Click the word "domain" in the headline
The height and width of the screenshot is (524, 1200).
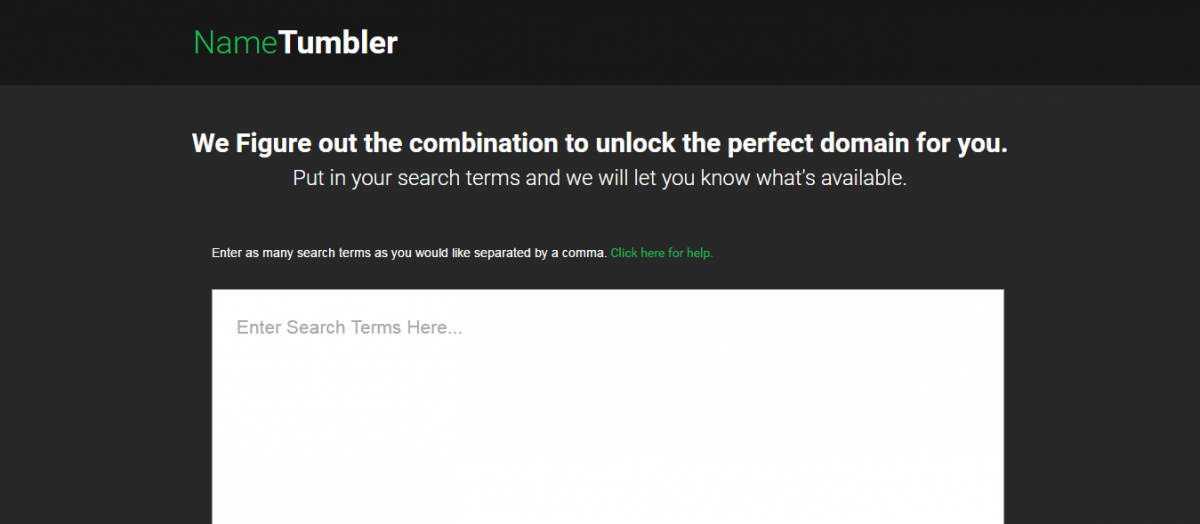click(860, 143)
